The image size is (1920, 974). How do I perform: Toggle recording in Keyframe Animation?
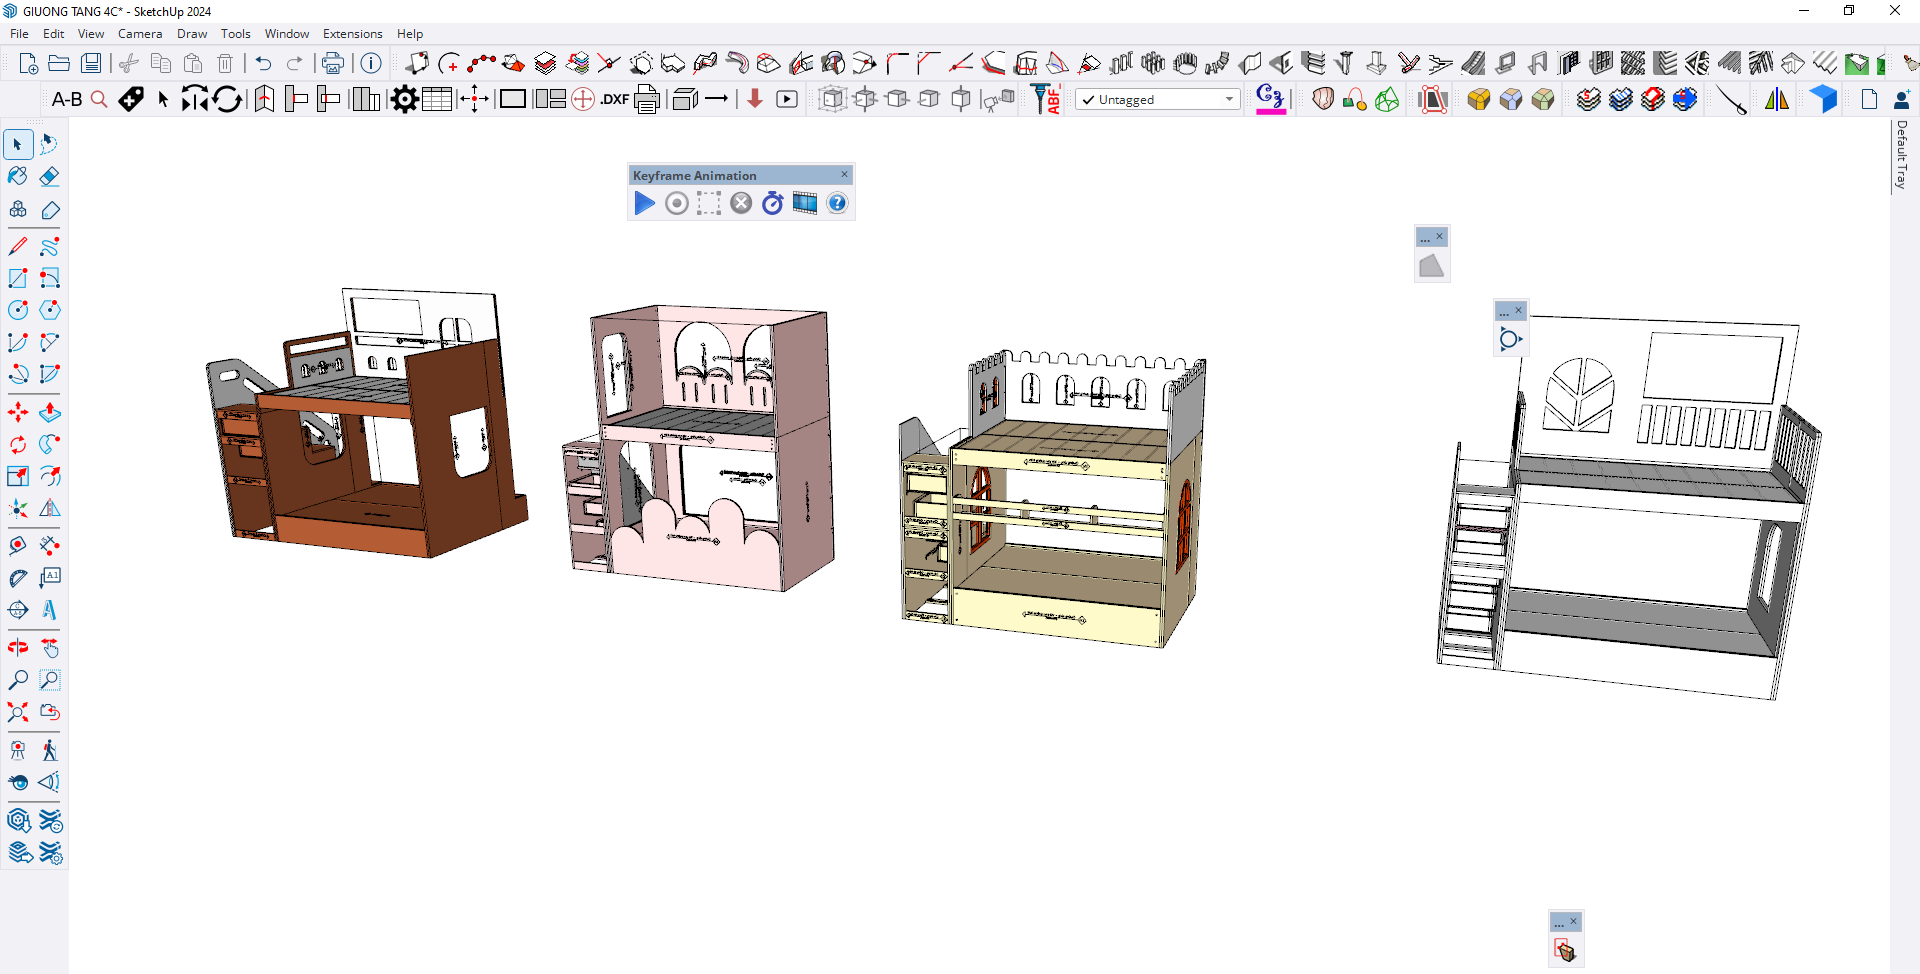point(677,204)
